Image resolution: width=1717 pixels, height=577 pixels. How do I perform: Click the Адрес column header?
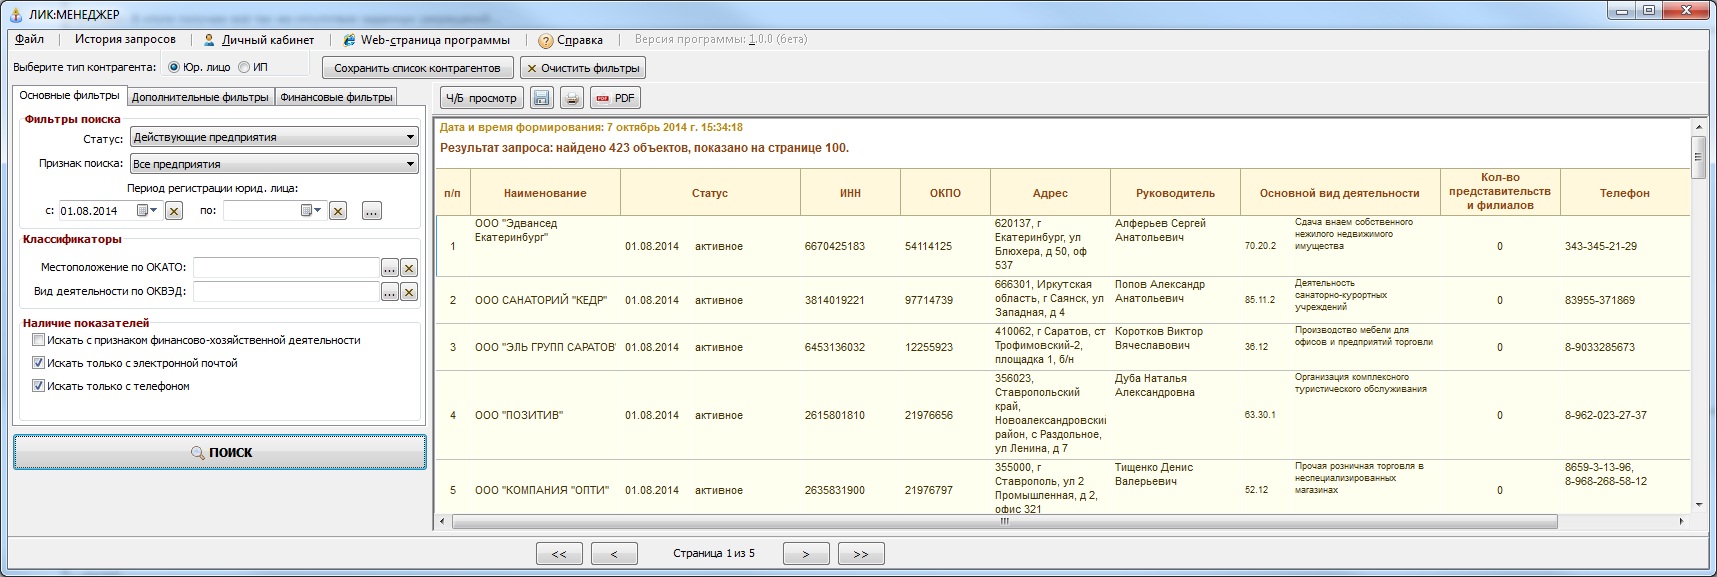[x=1050, y=193]
